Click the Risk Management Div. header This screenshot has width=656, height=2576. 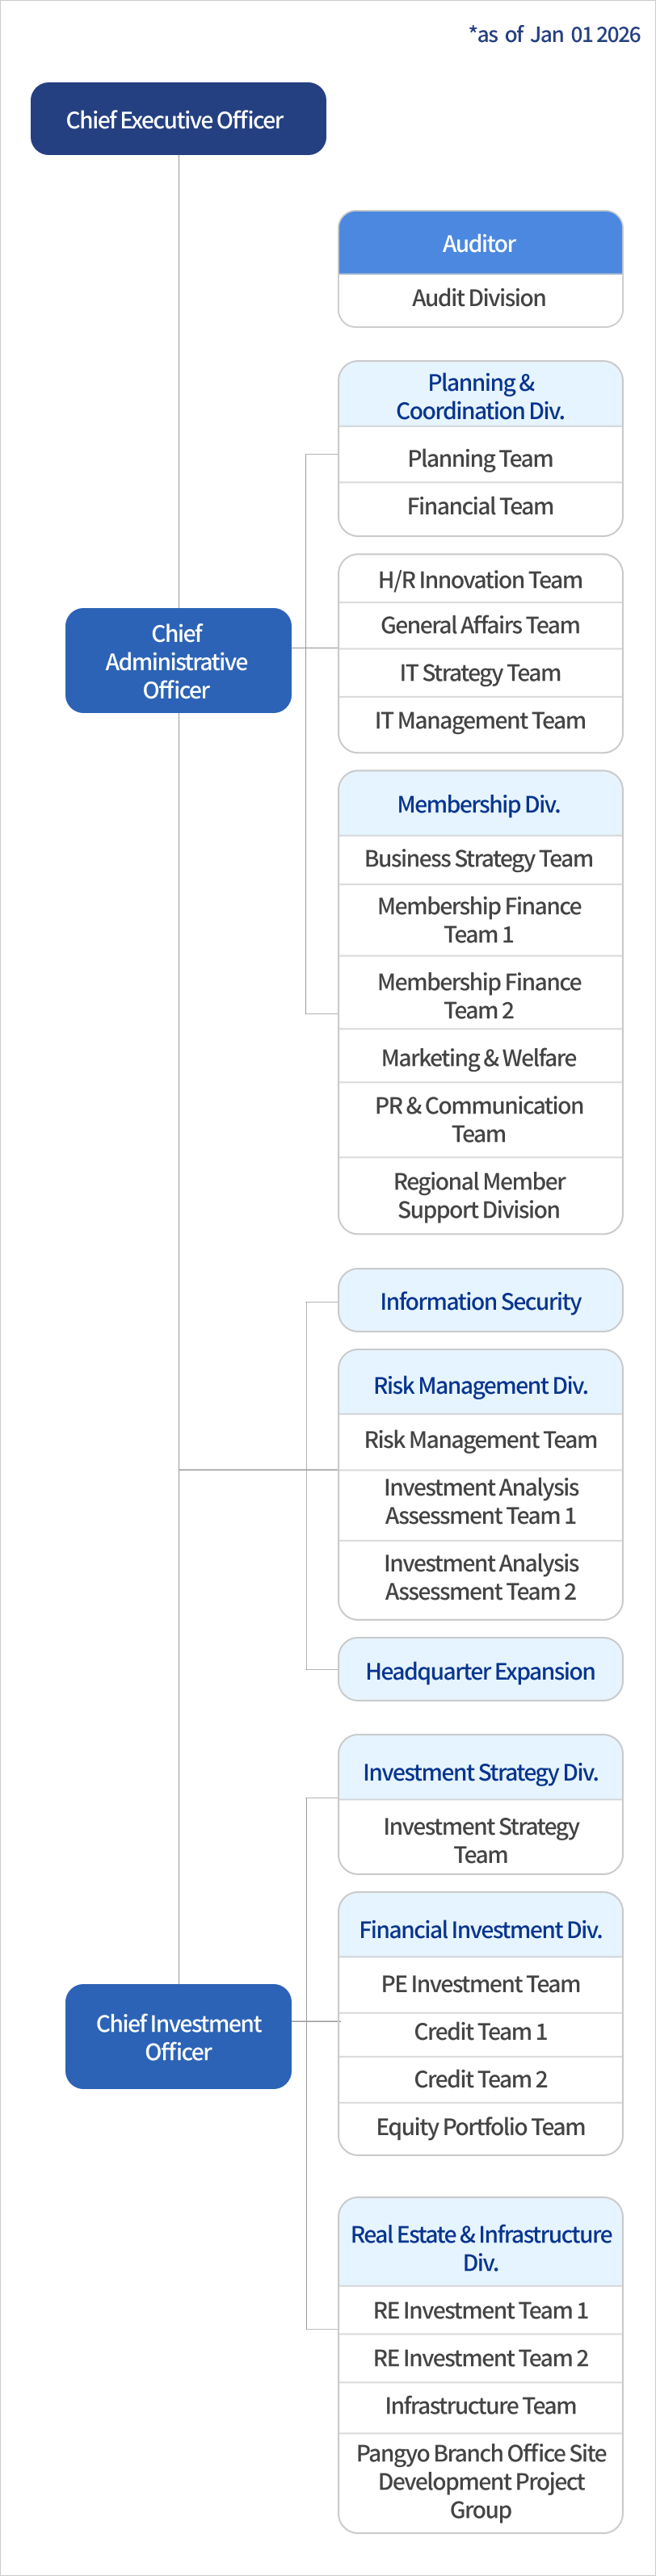coord(480,1385)
